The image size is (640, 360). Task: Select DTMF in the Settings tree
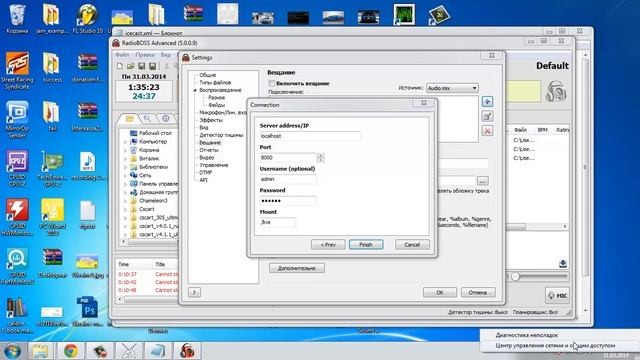pos(206,172)
